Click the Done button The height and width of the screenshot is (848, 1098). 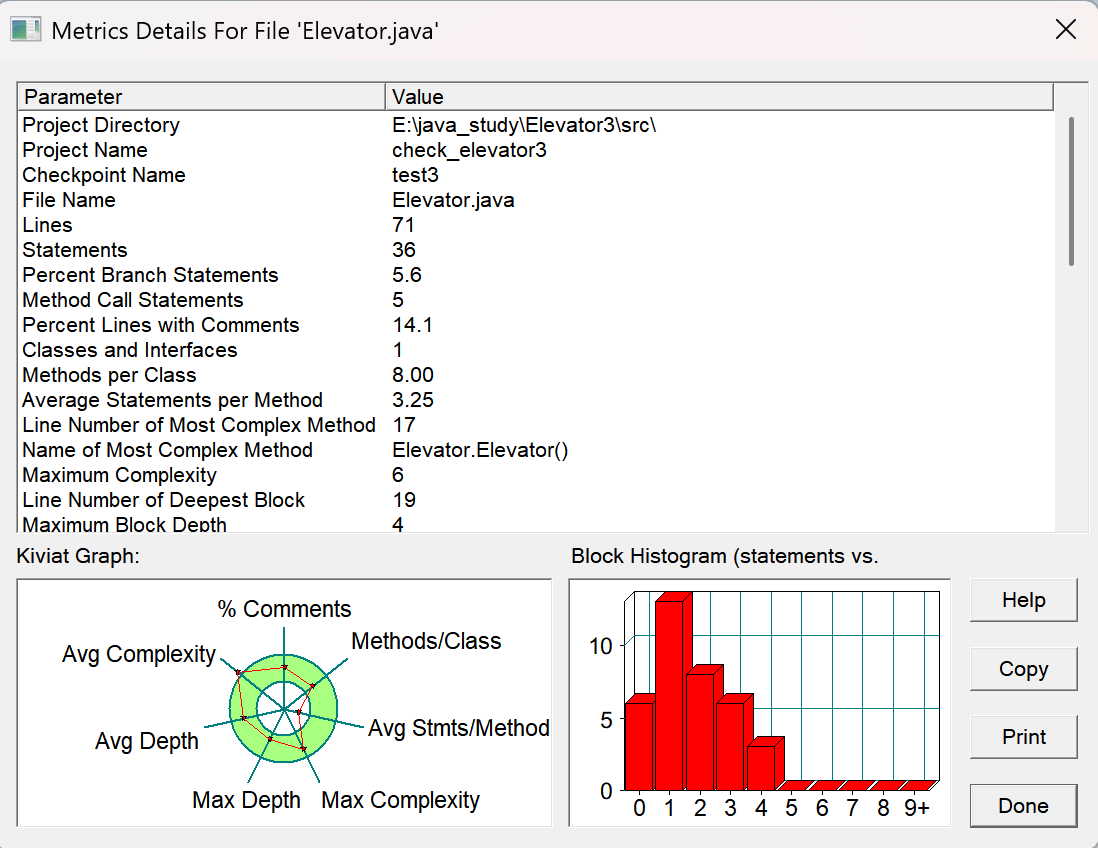click(1023, 805)
